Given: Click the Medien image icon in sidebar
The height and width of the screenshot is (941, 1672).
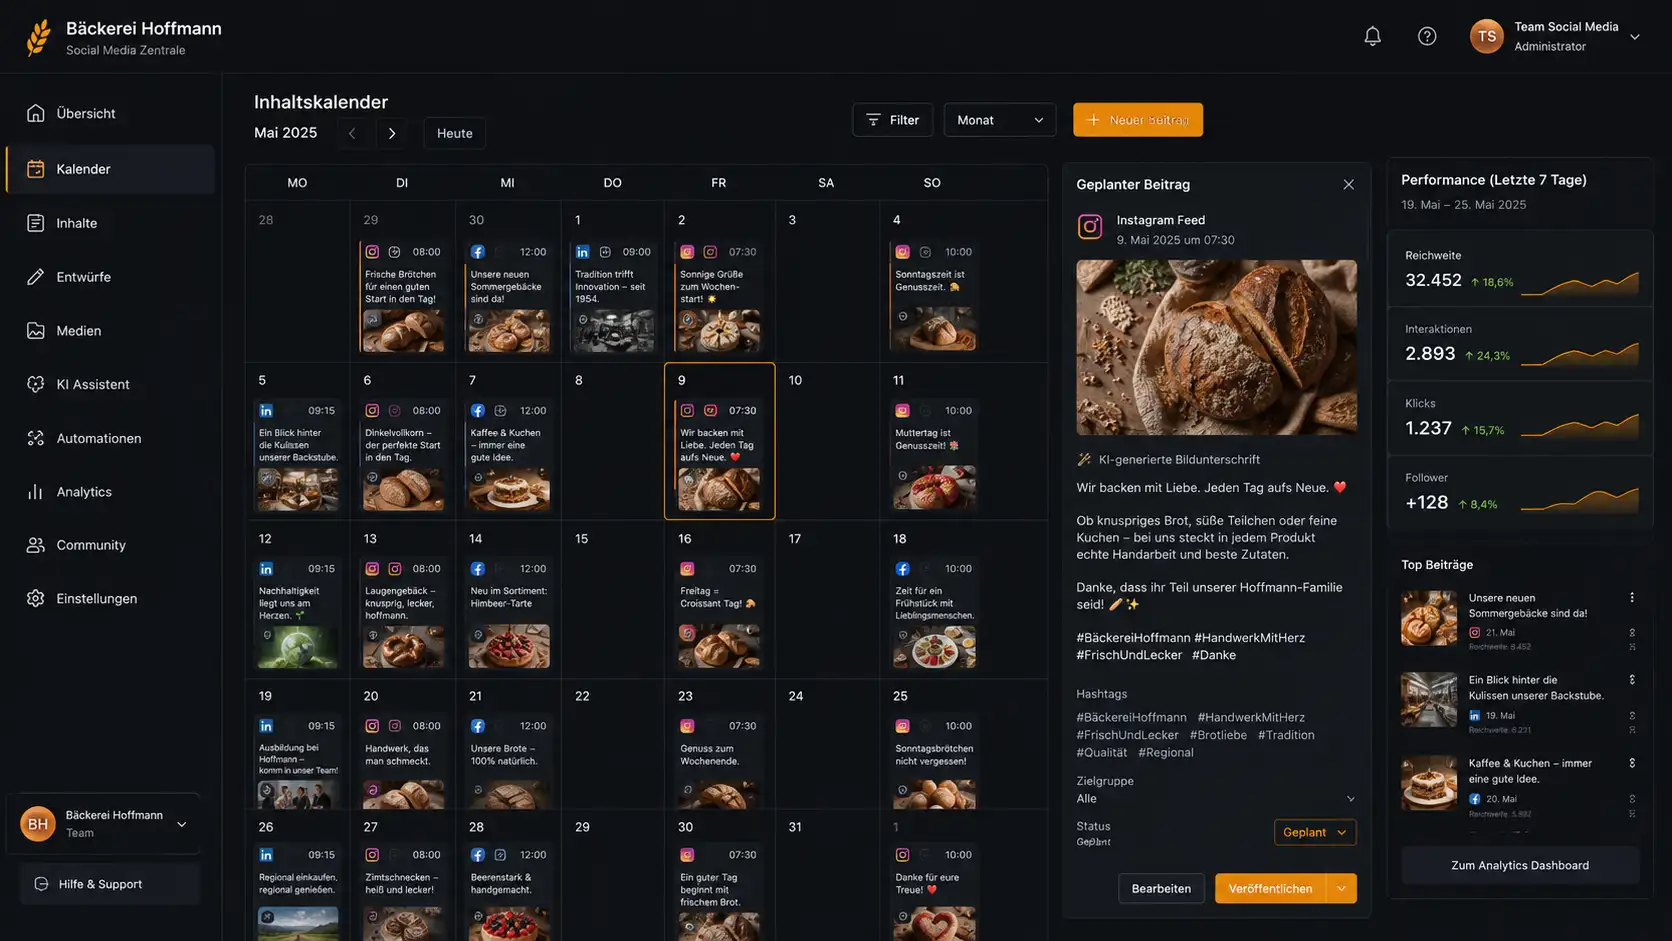Looking at the screenshot, I should (x=36, y=330).
